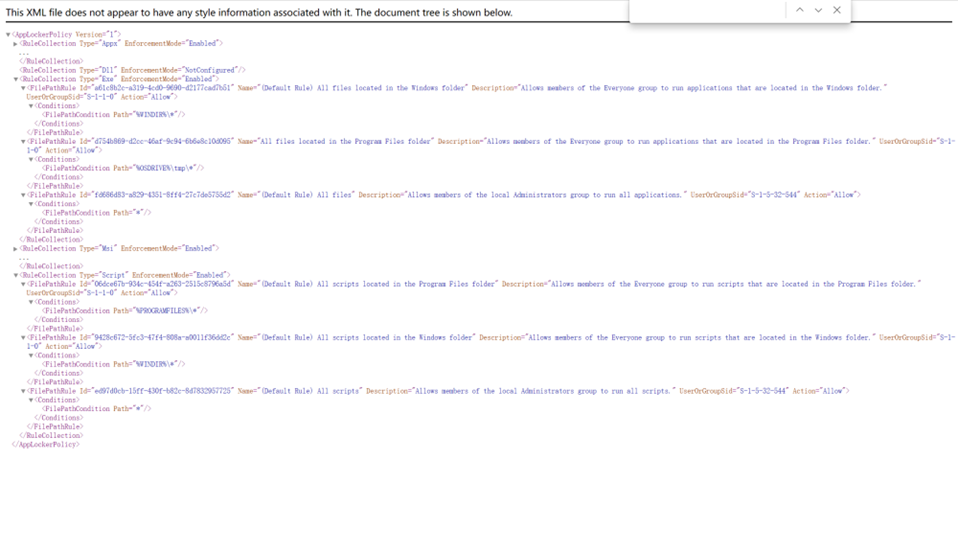Collapse FilePathRule 'All scripts located in the Windows folder'
958x551 pixels.
click(23, 338)
